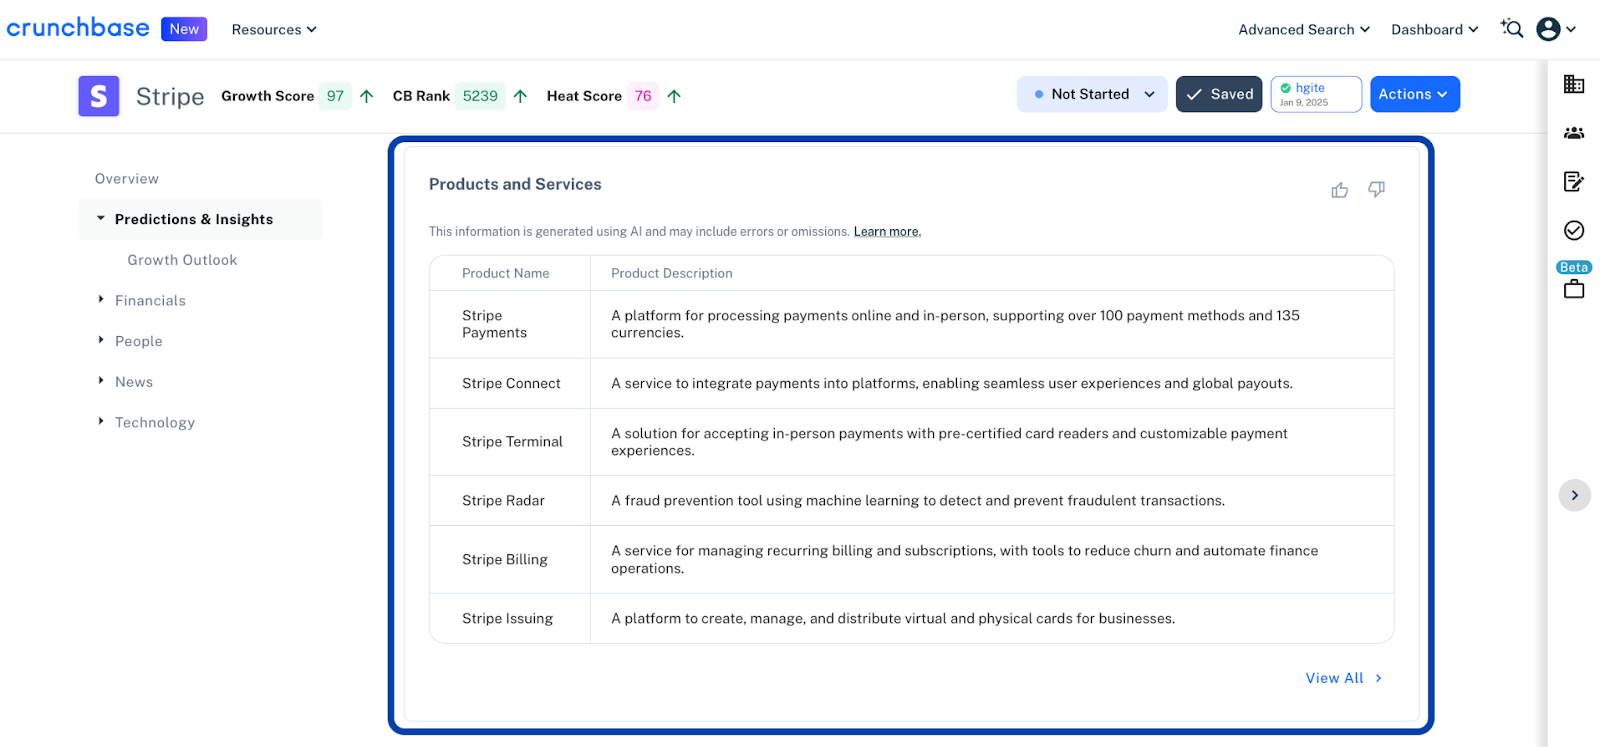Click the Crunchbase logo
The width and height of the screenshot is (1600, 747).
pyautogui.click(x=78, y=28)
